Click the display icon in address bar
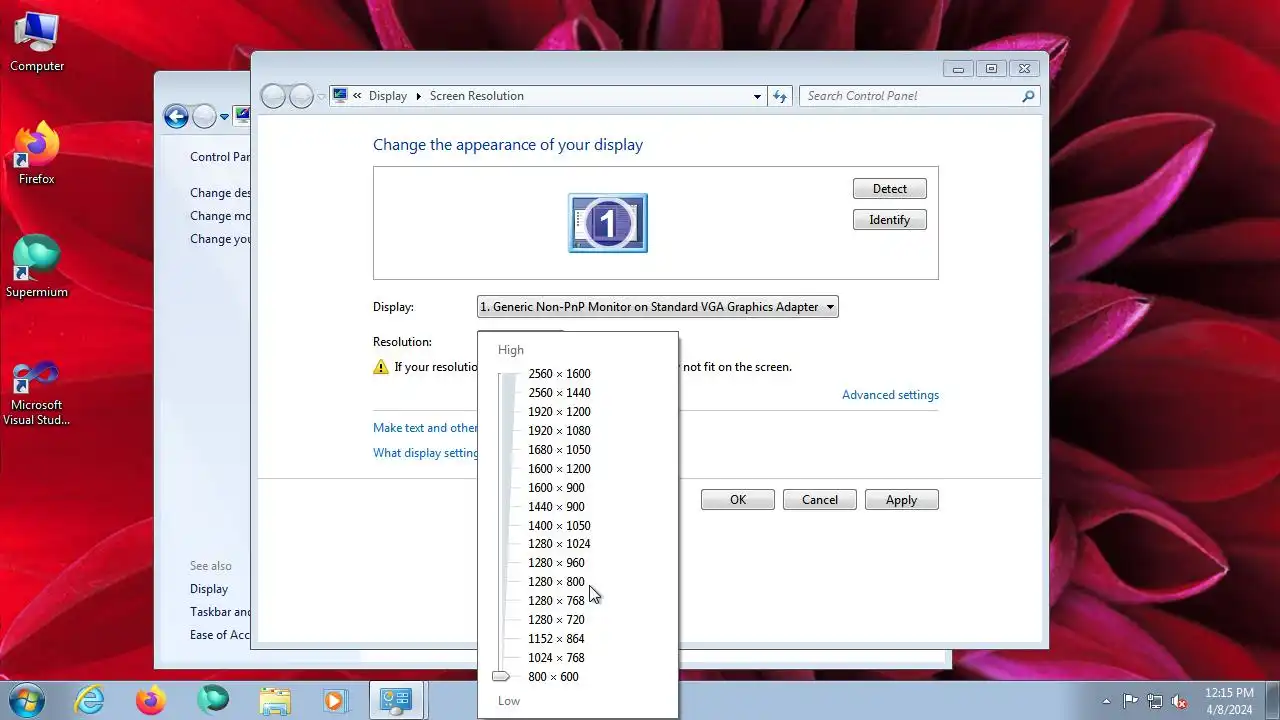 pos(340,96)
